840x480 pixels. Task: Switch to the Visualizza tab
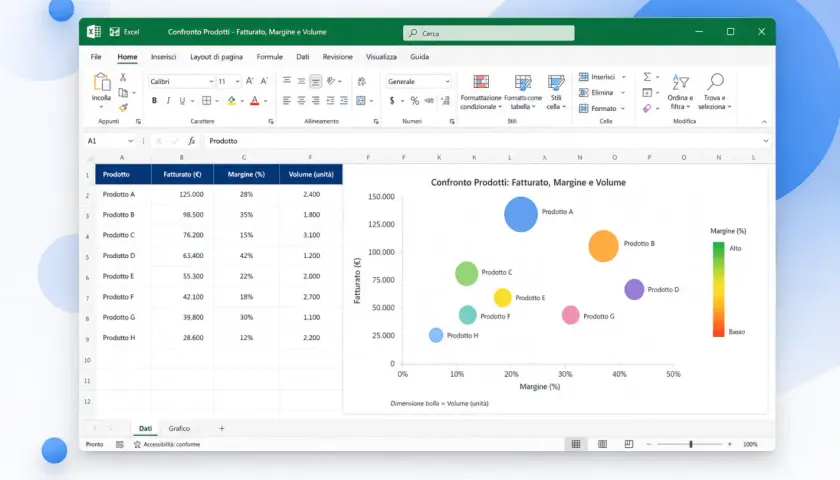381,57
